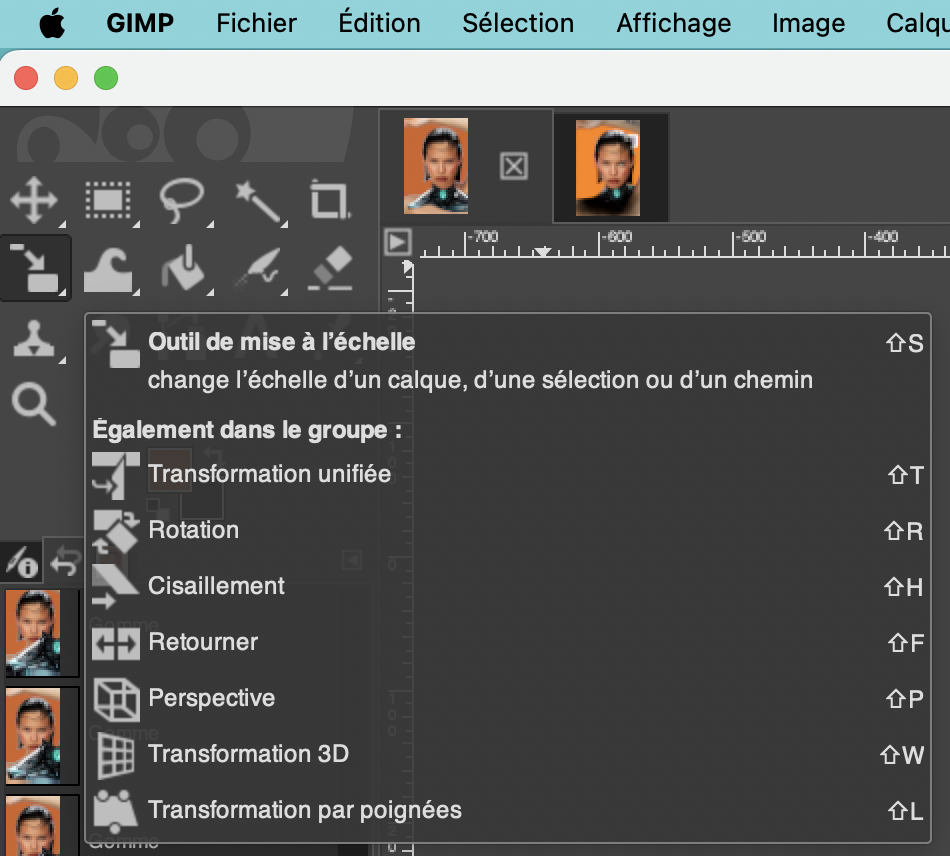Select the feather-shaped paint tool
The height and width of the screenshot is (856, 950).
pyautogui.click(x=255, y=269)
